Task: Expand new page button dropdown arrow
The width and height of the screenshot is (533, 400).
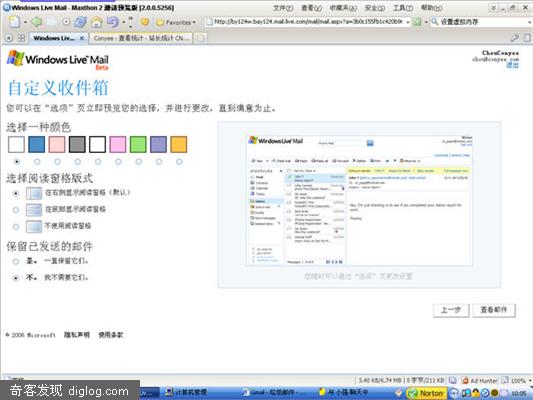Action: tap(25, 22)
